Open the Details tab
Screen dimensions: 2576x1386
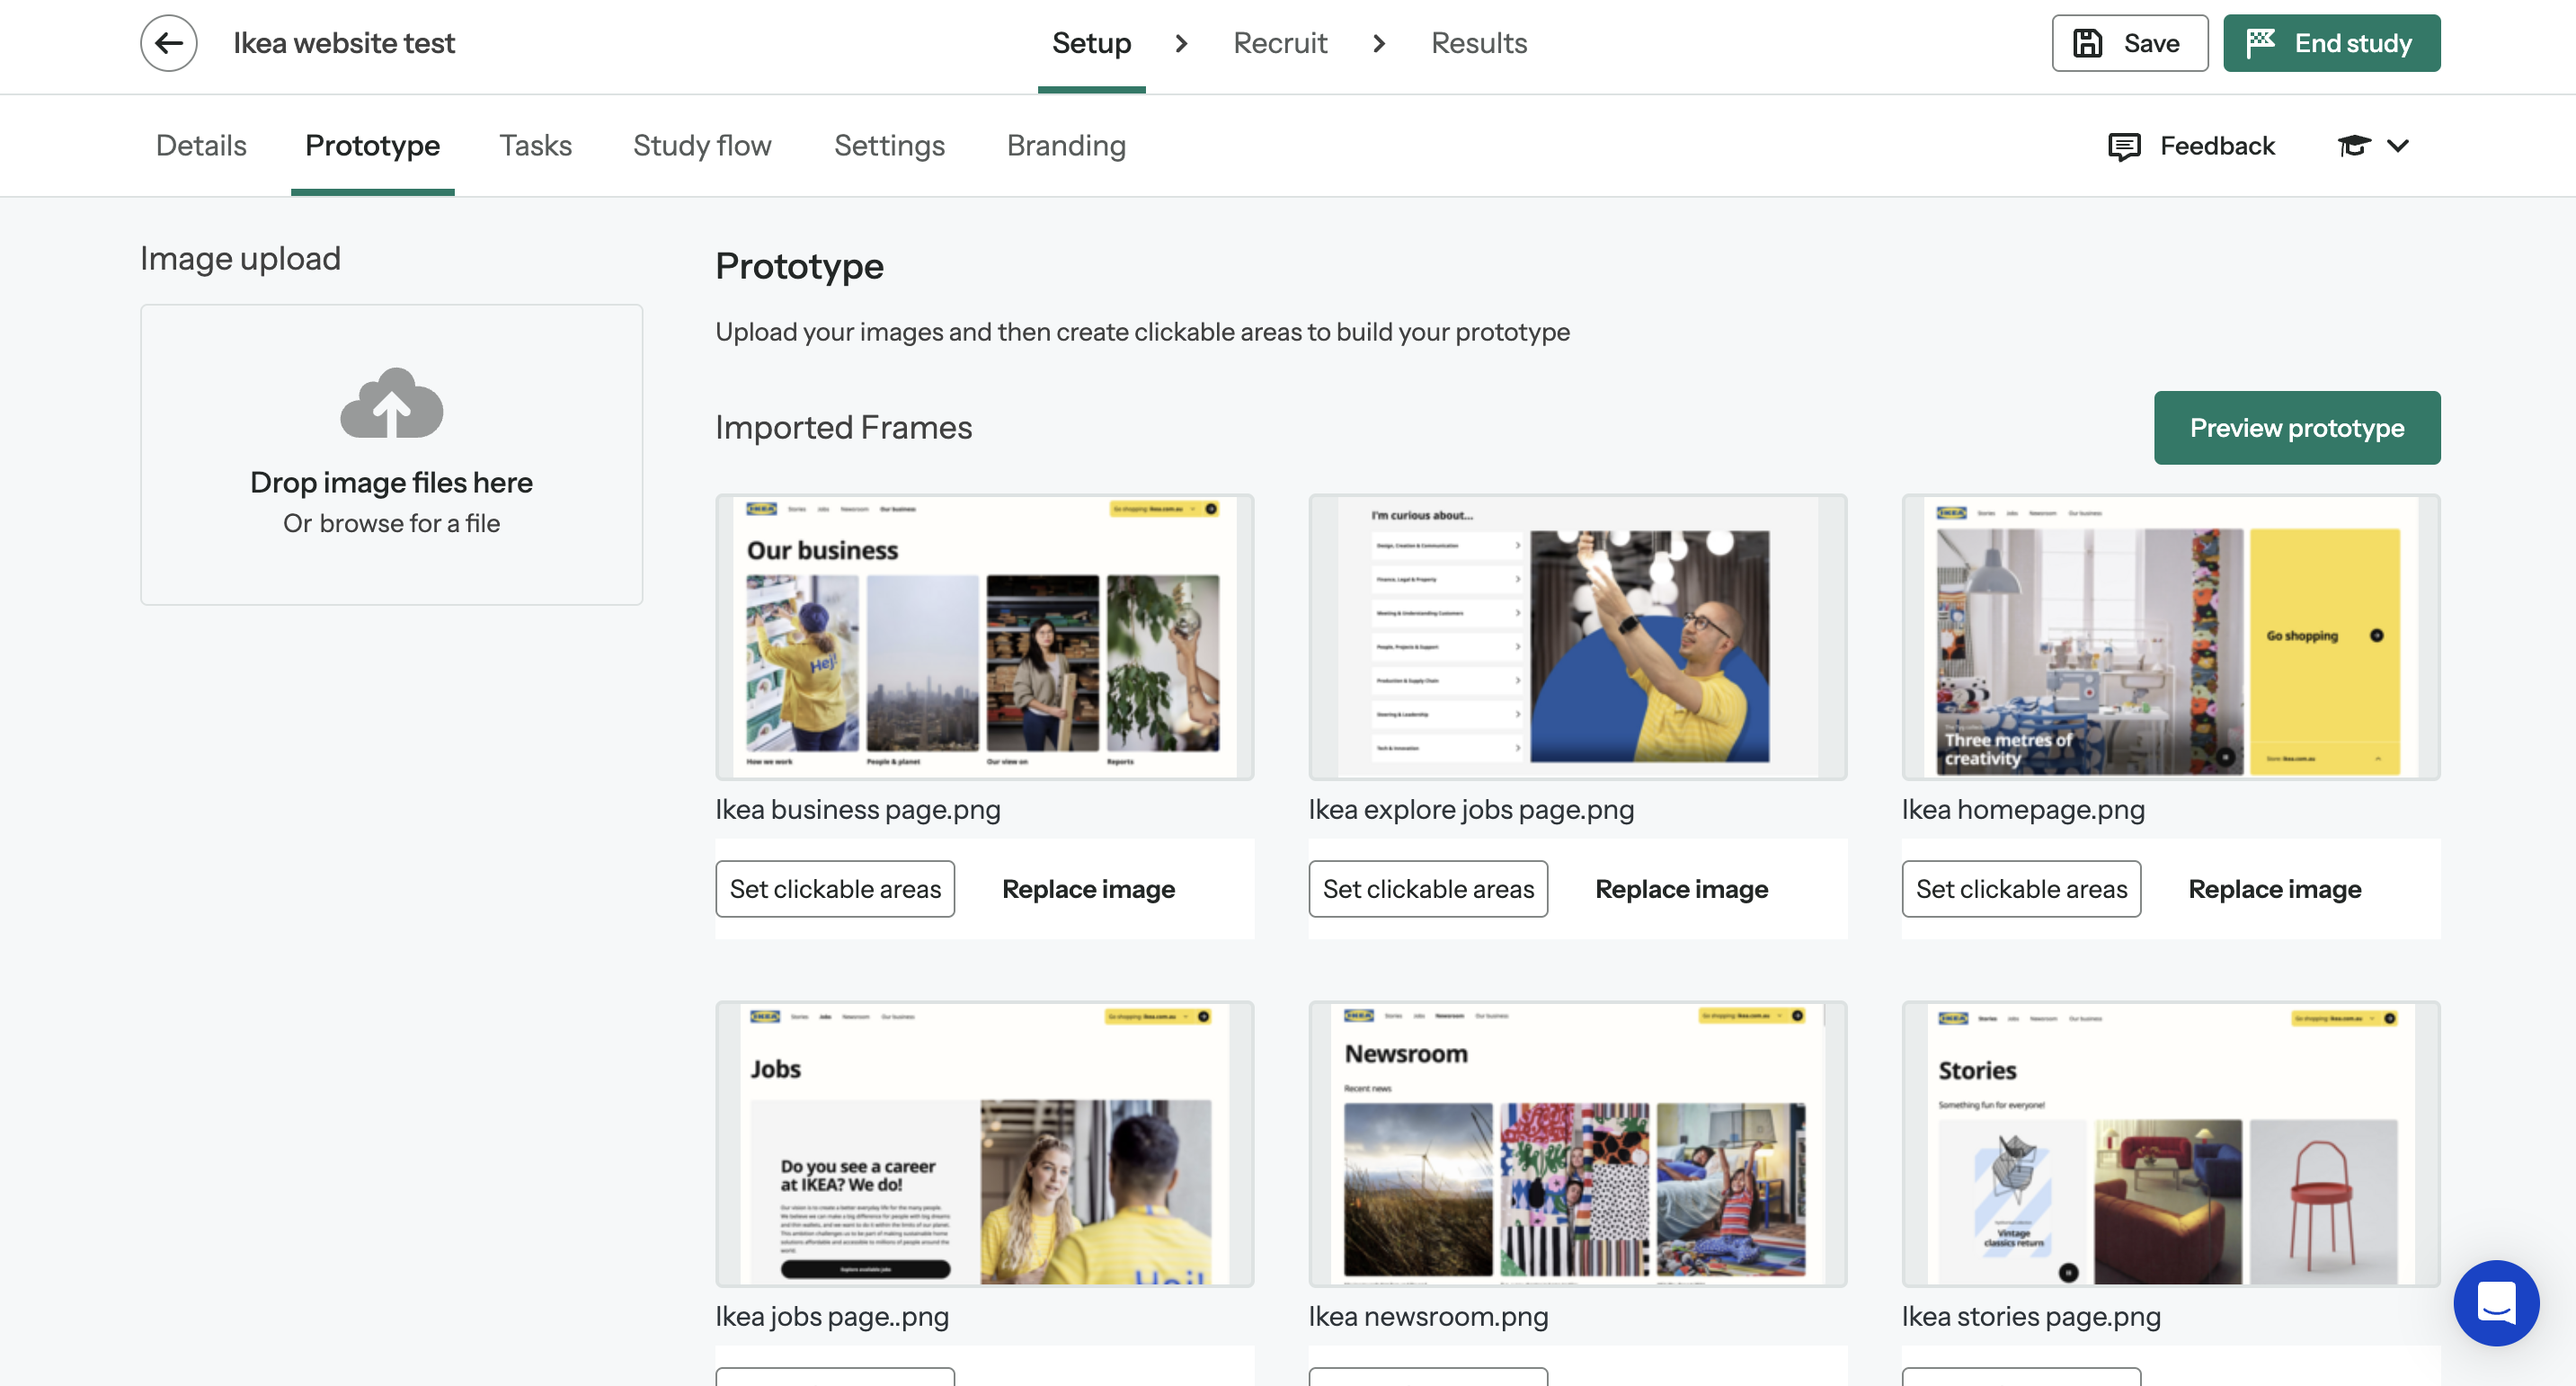point(201,146)
